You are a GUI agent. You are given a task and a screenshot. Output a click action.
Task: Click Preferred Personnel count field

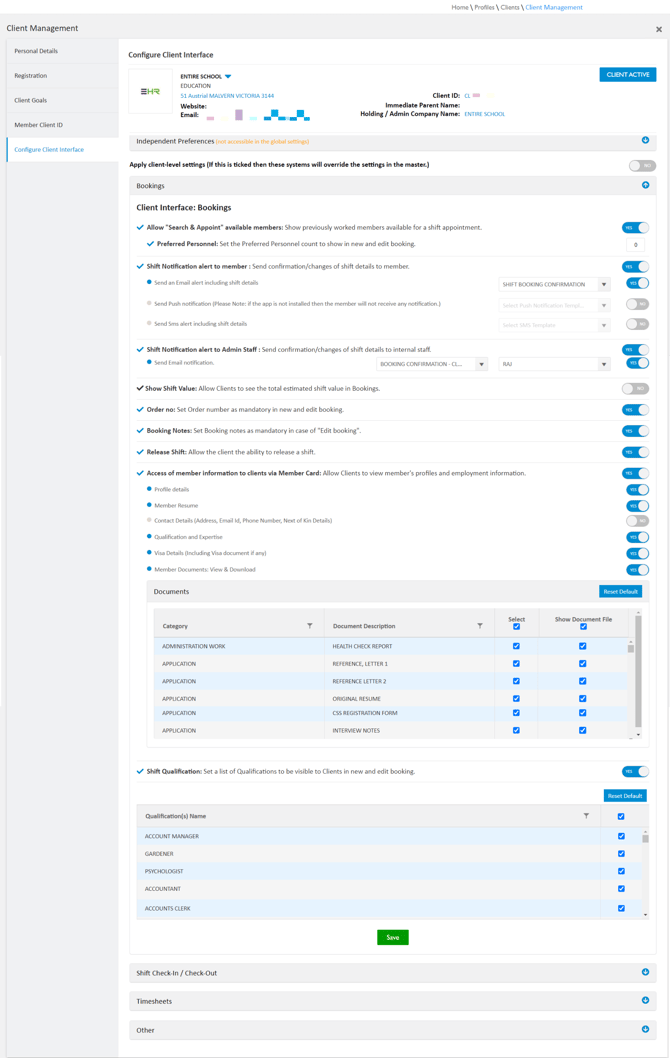click(x=635, y=245)
